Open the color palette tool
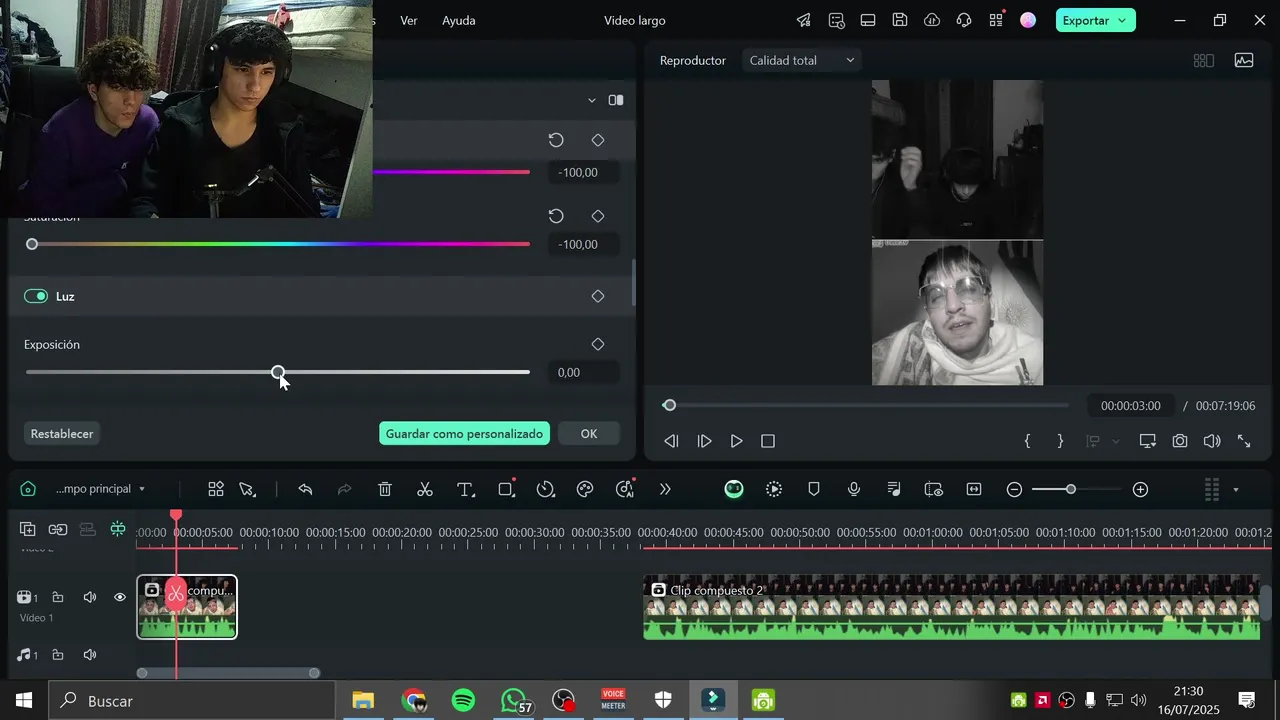 pos(585,489)
